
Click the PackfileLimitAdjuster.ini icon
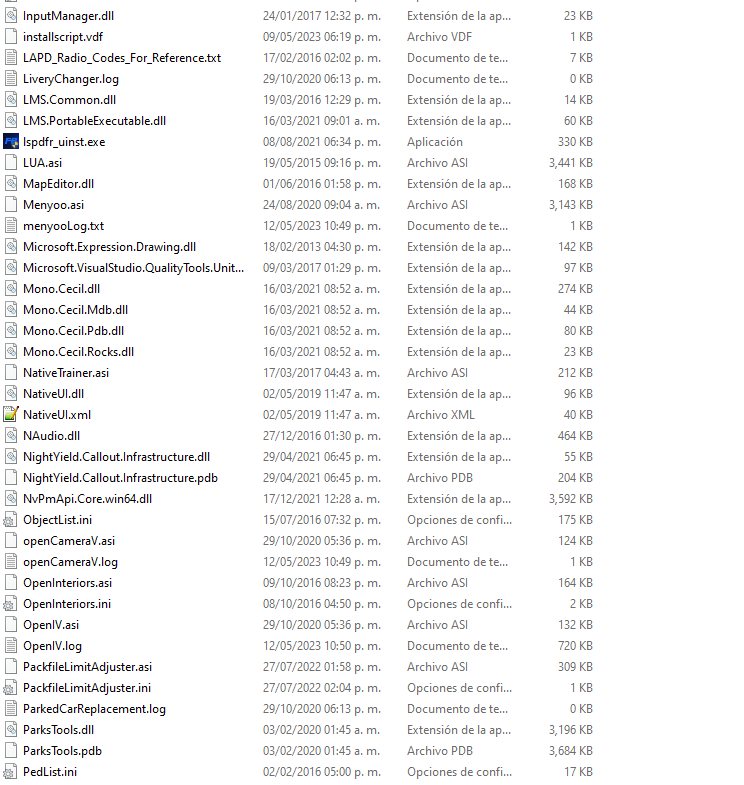pos(11,688)
